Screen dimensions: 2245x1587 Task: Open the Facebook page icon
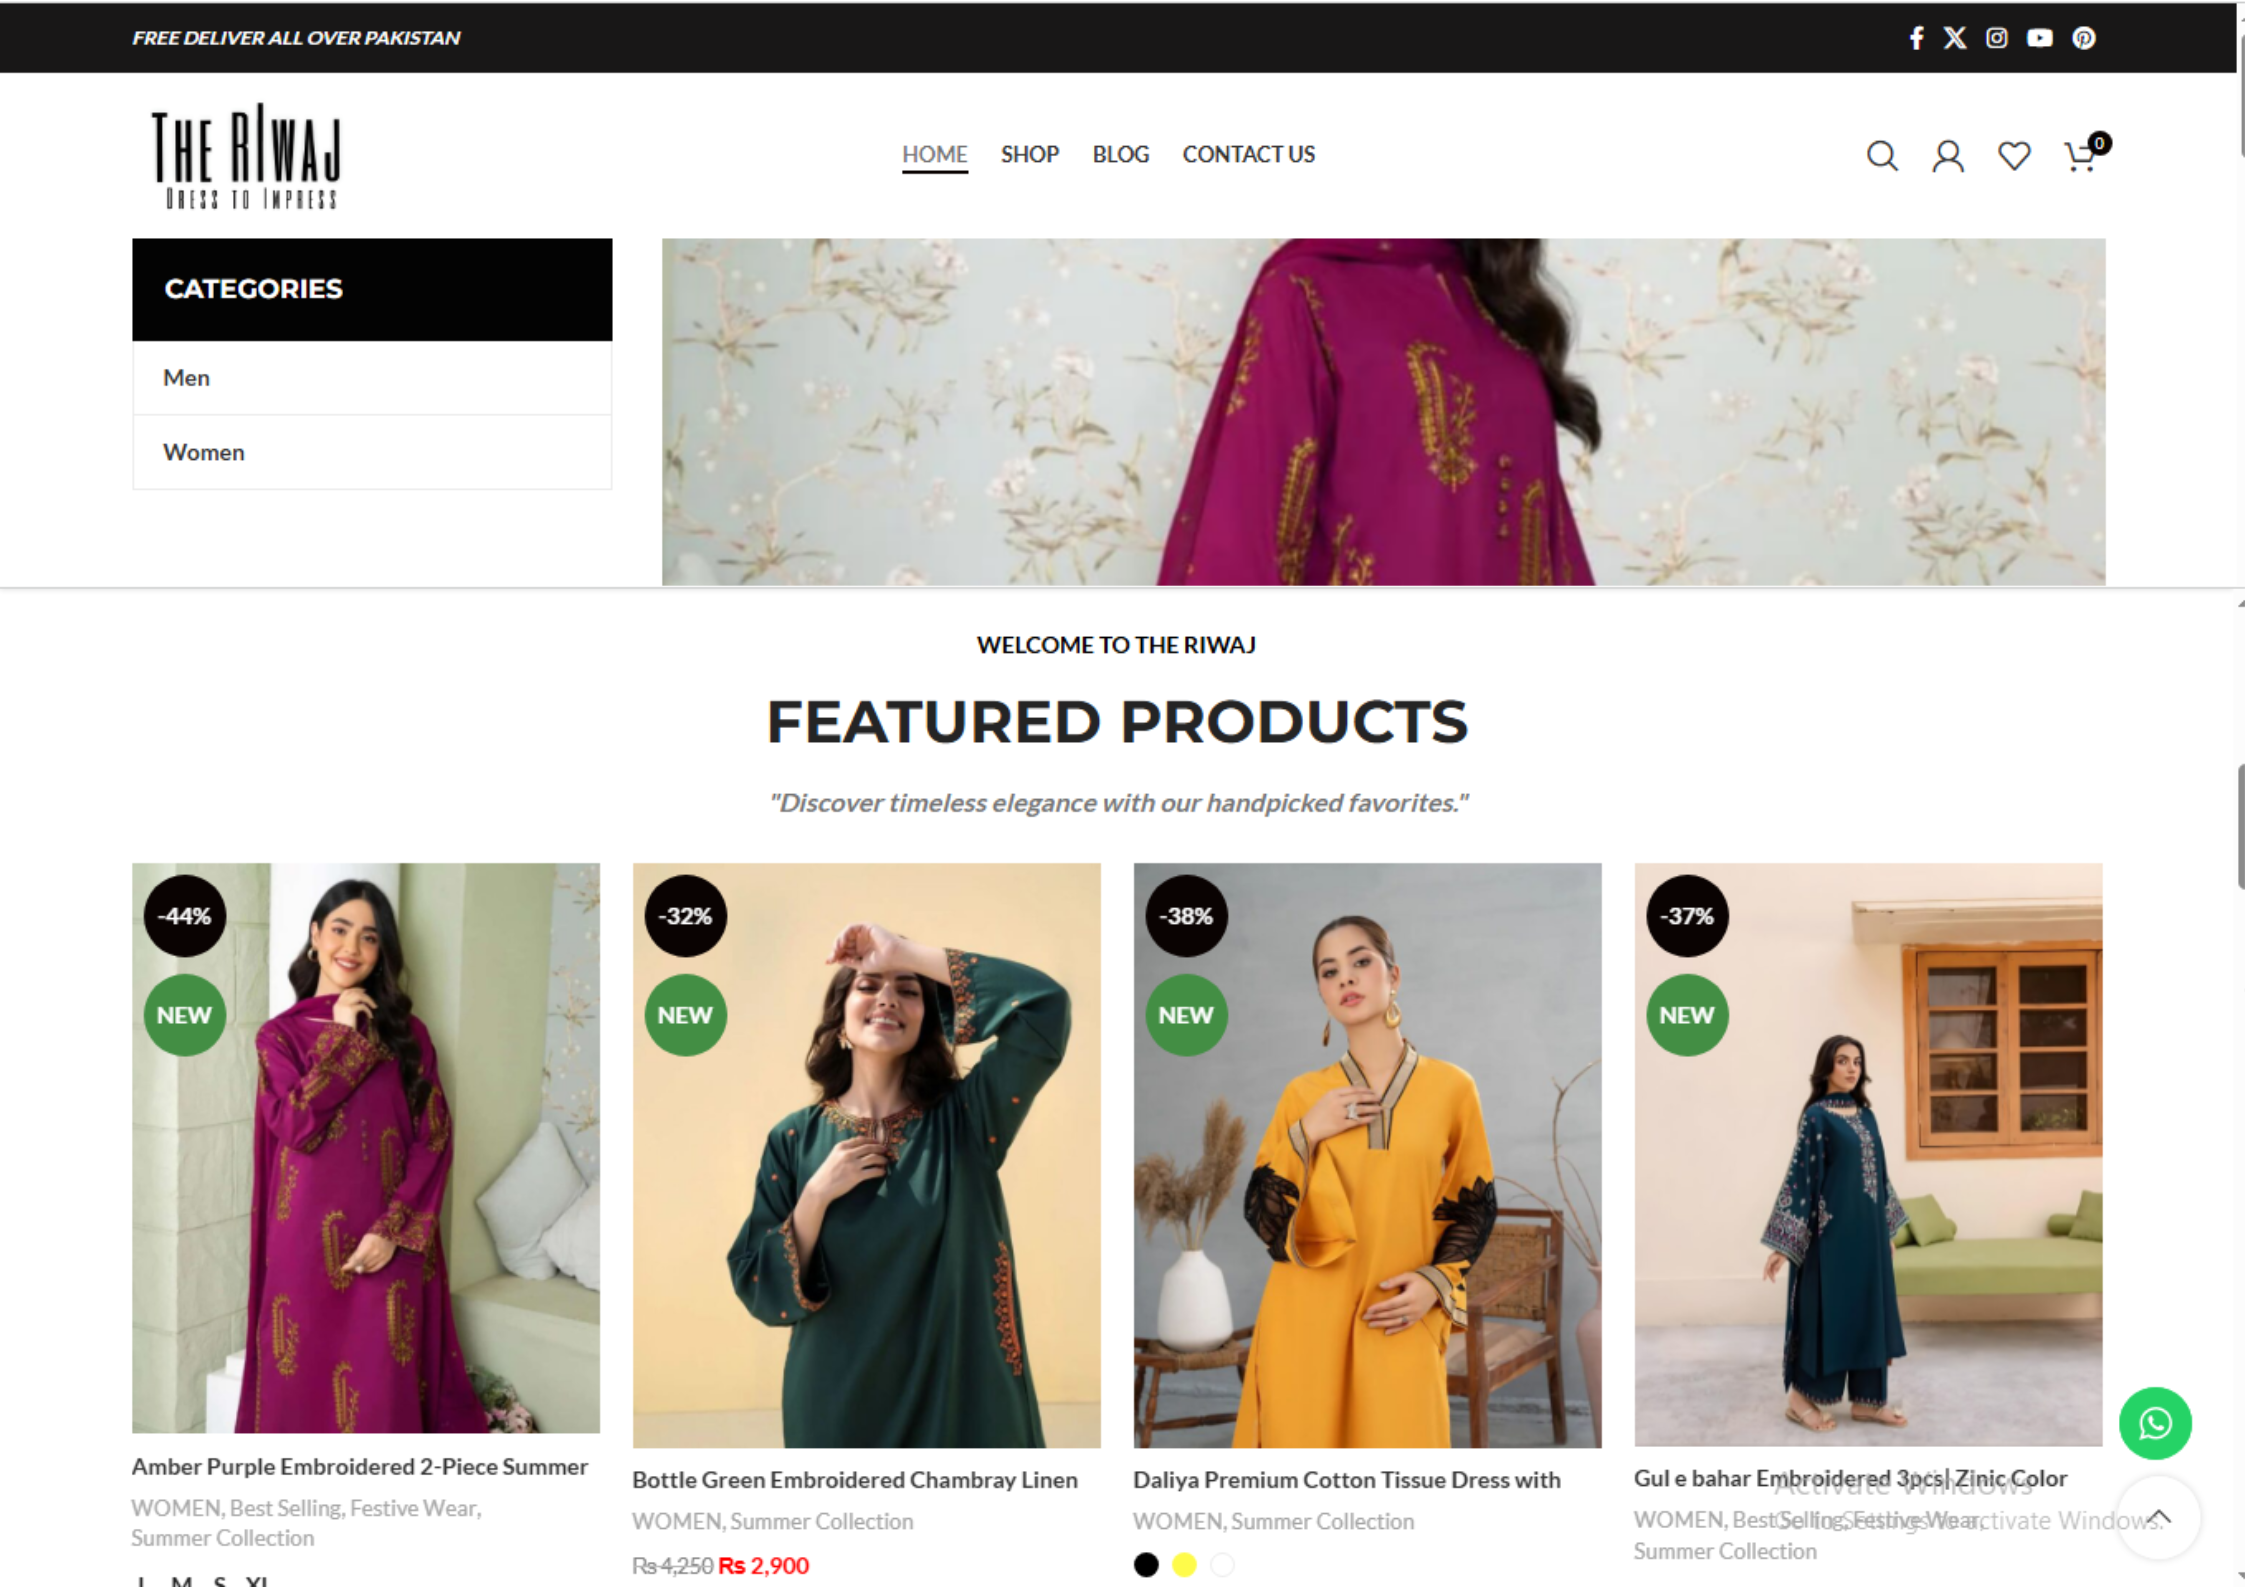pyautogui.click(x=1915, y=38)
